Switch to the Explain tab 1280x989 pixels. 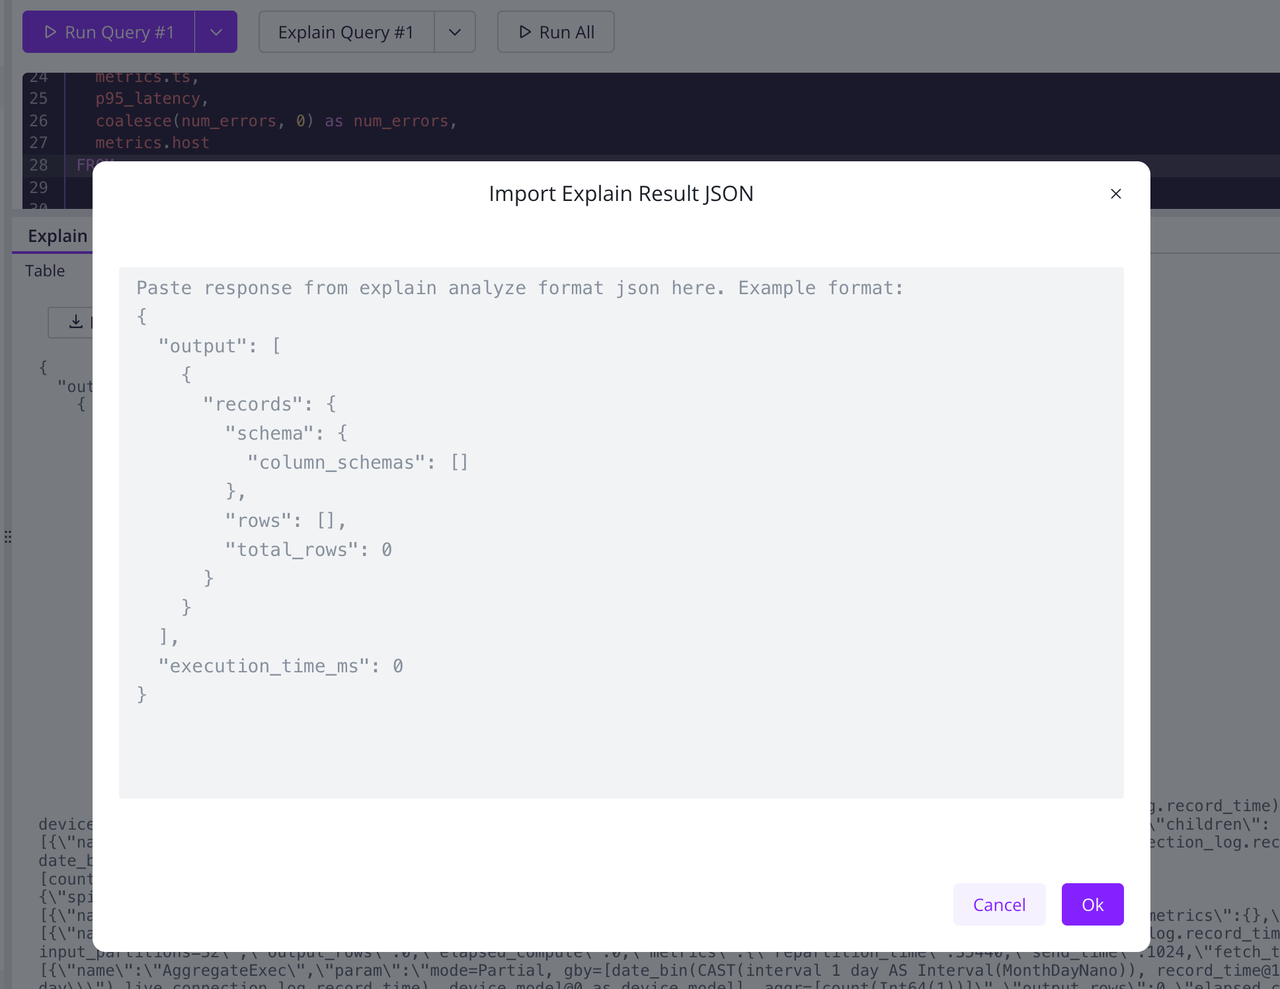[56, 236]
